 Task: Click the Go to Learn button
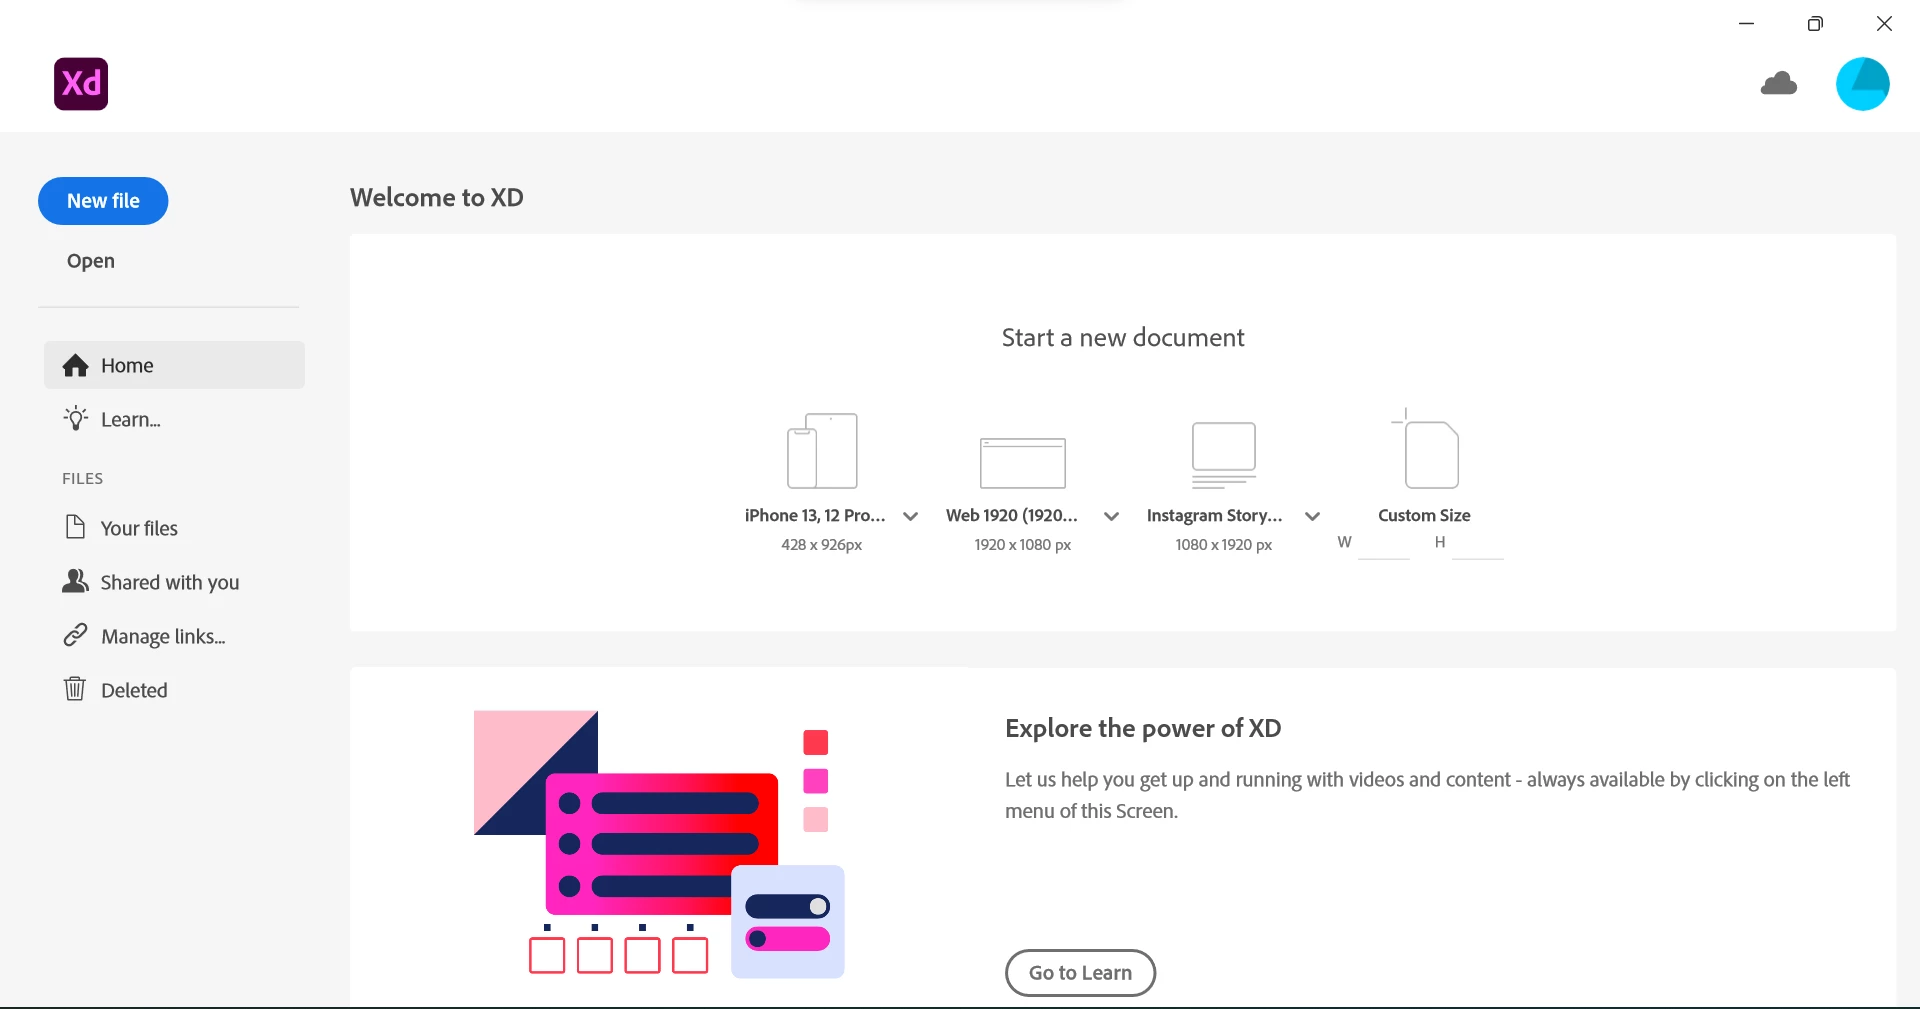click(1080, 973)
